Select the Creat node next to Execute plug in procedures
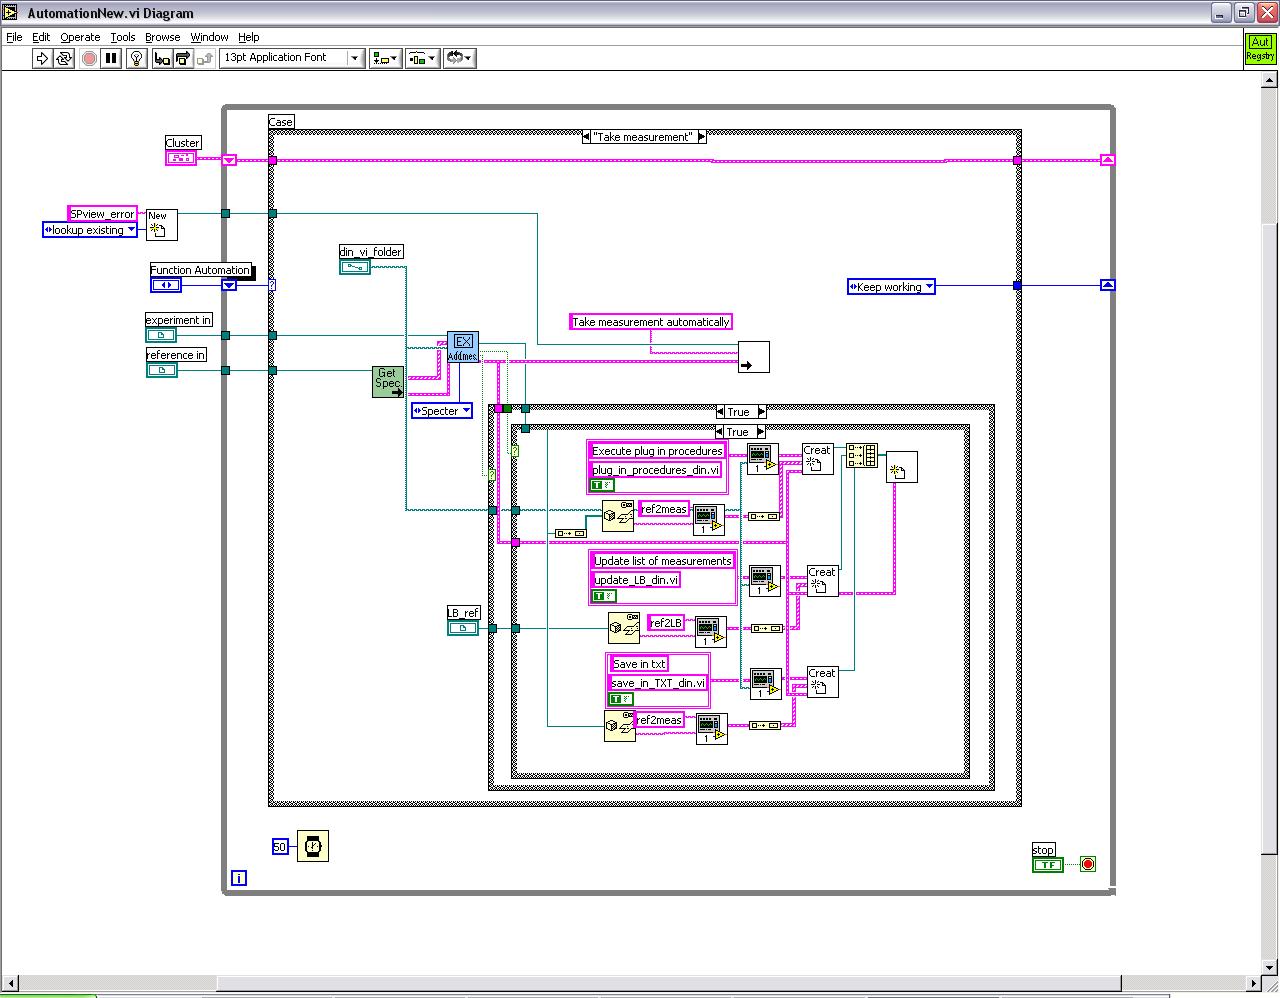The height and width of the screenshot is (998, 1280). click(x=817, y=459)
